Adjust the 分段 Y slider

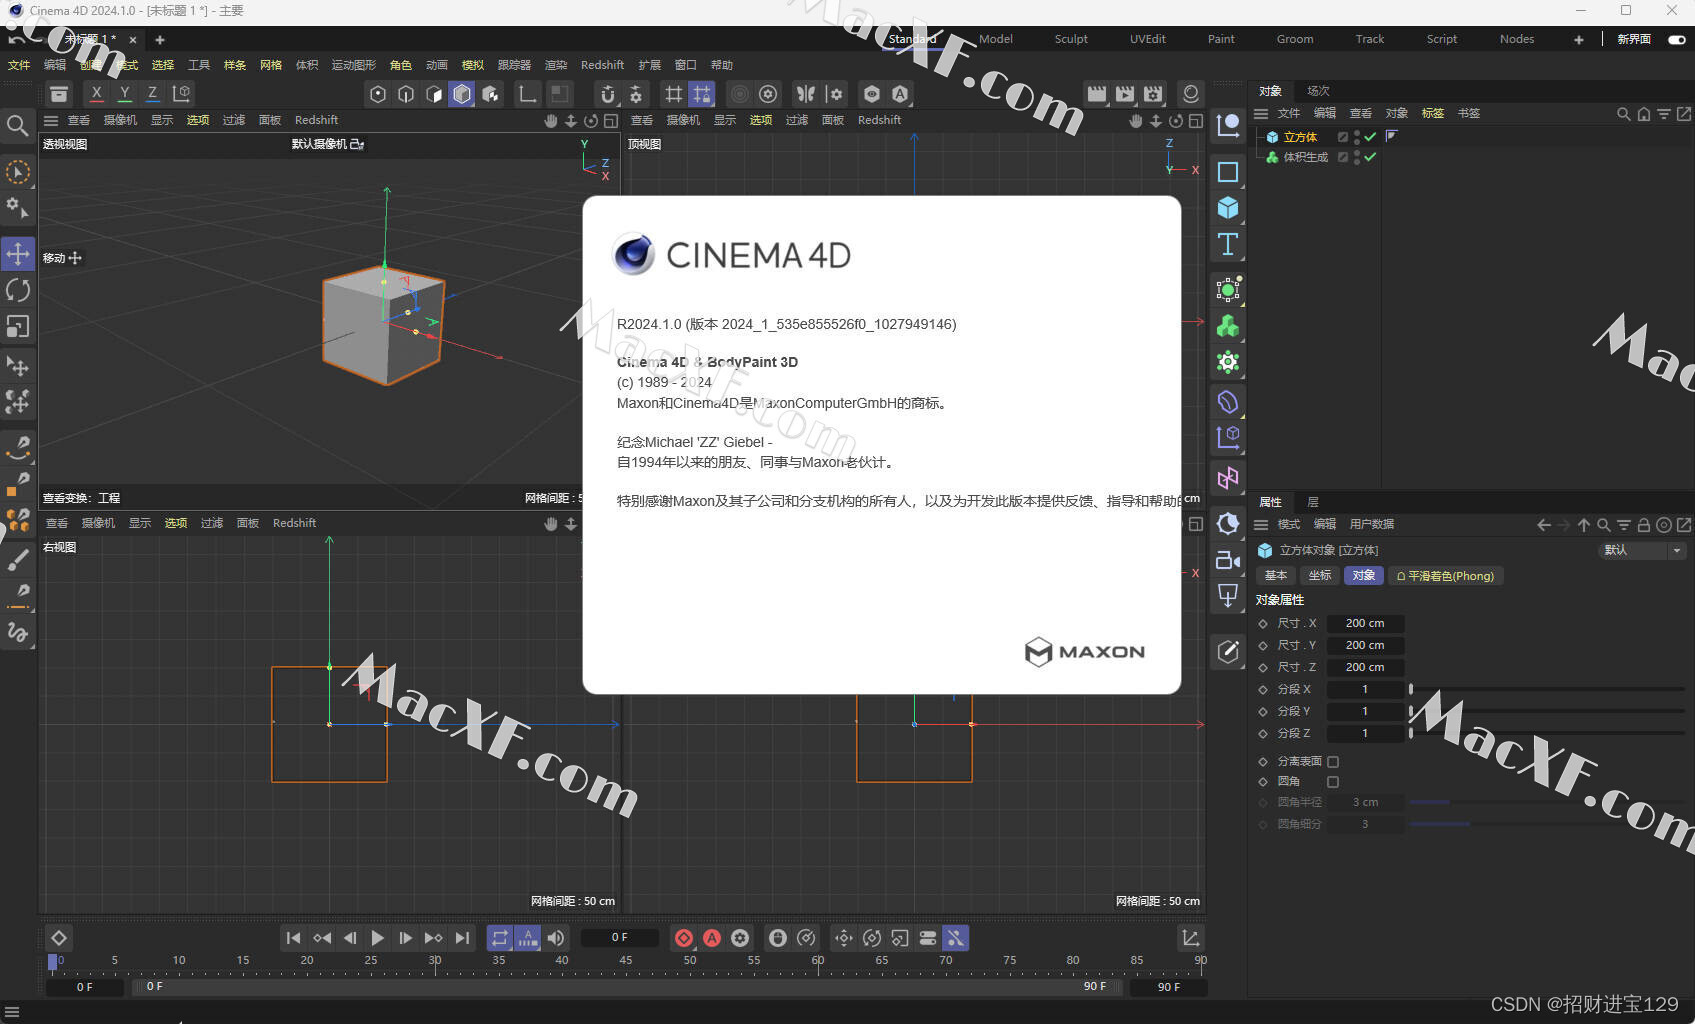pos(1547,711)
